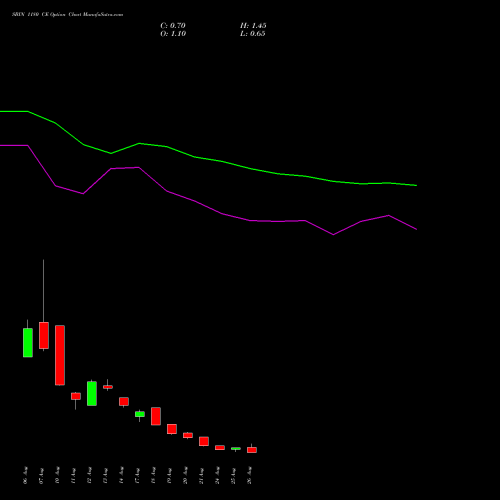Select the 07 Aug date label

point(41,475)
